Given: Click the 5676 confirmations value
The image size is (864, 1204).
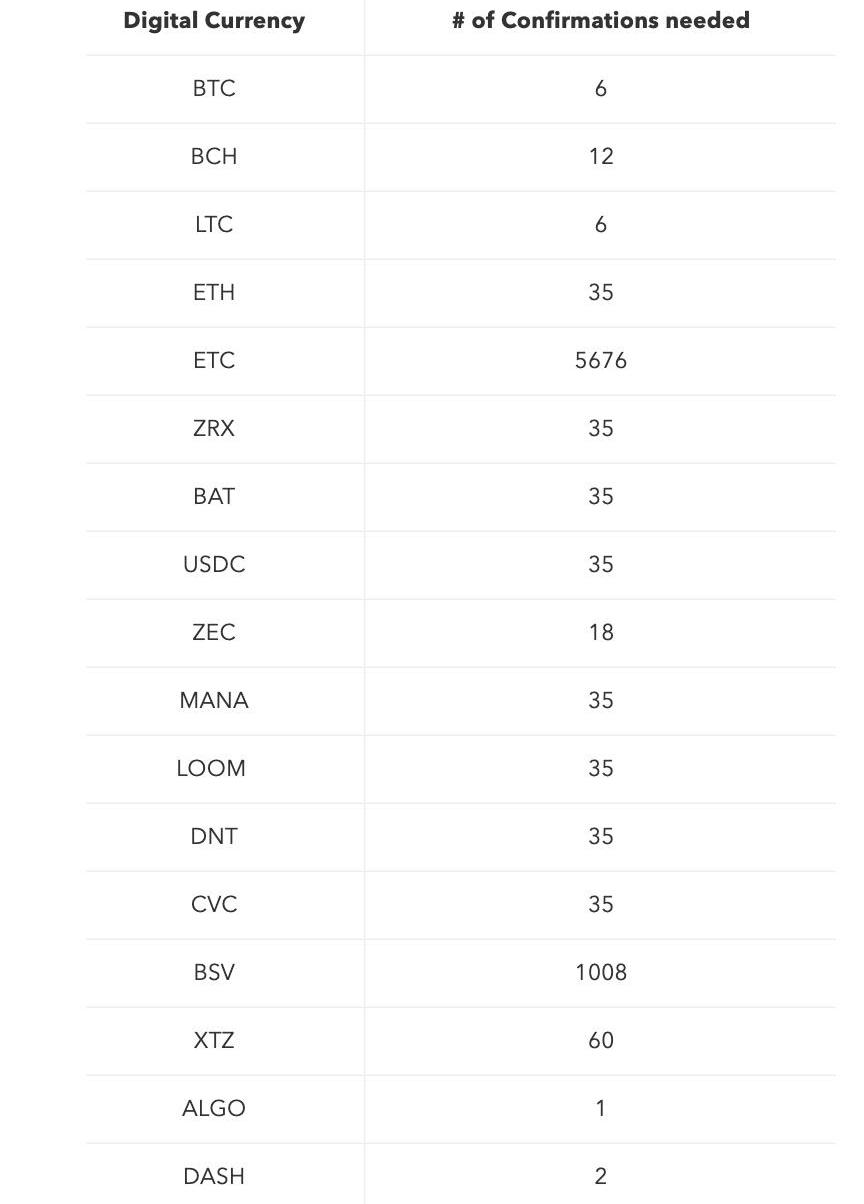Looking at the screenshot, I should (x=601, y=361).
